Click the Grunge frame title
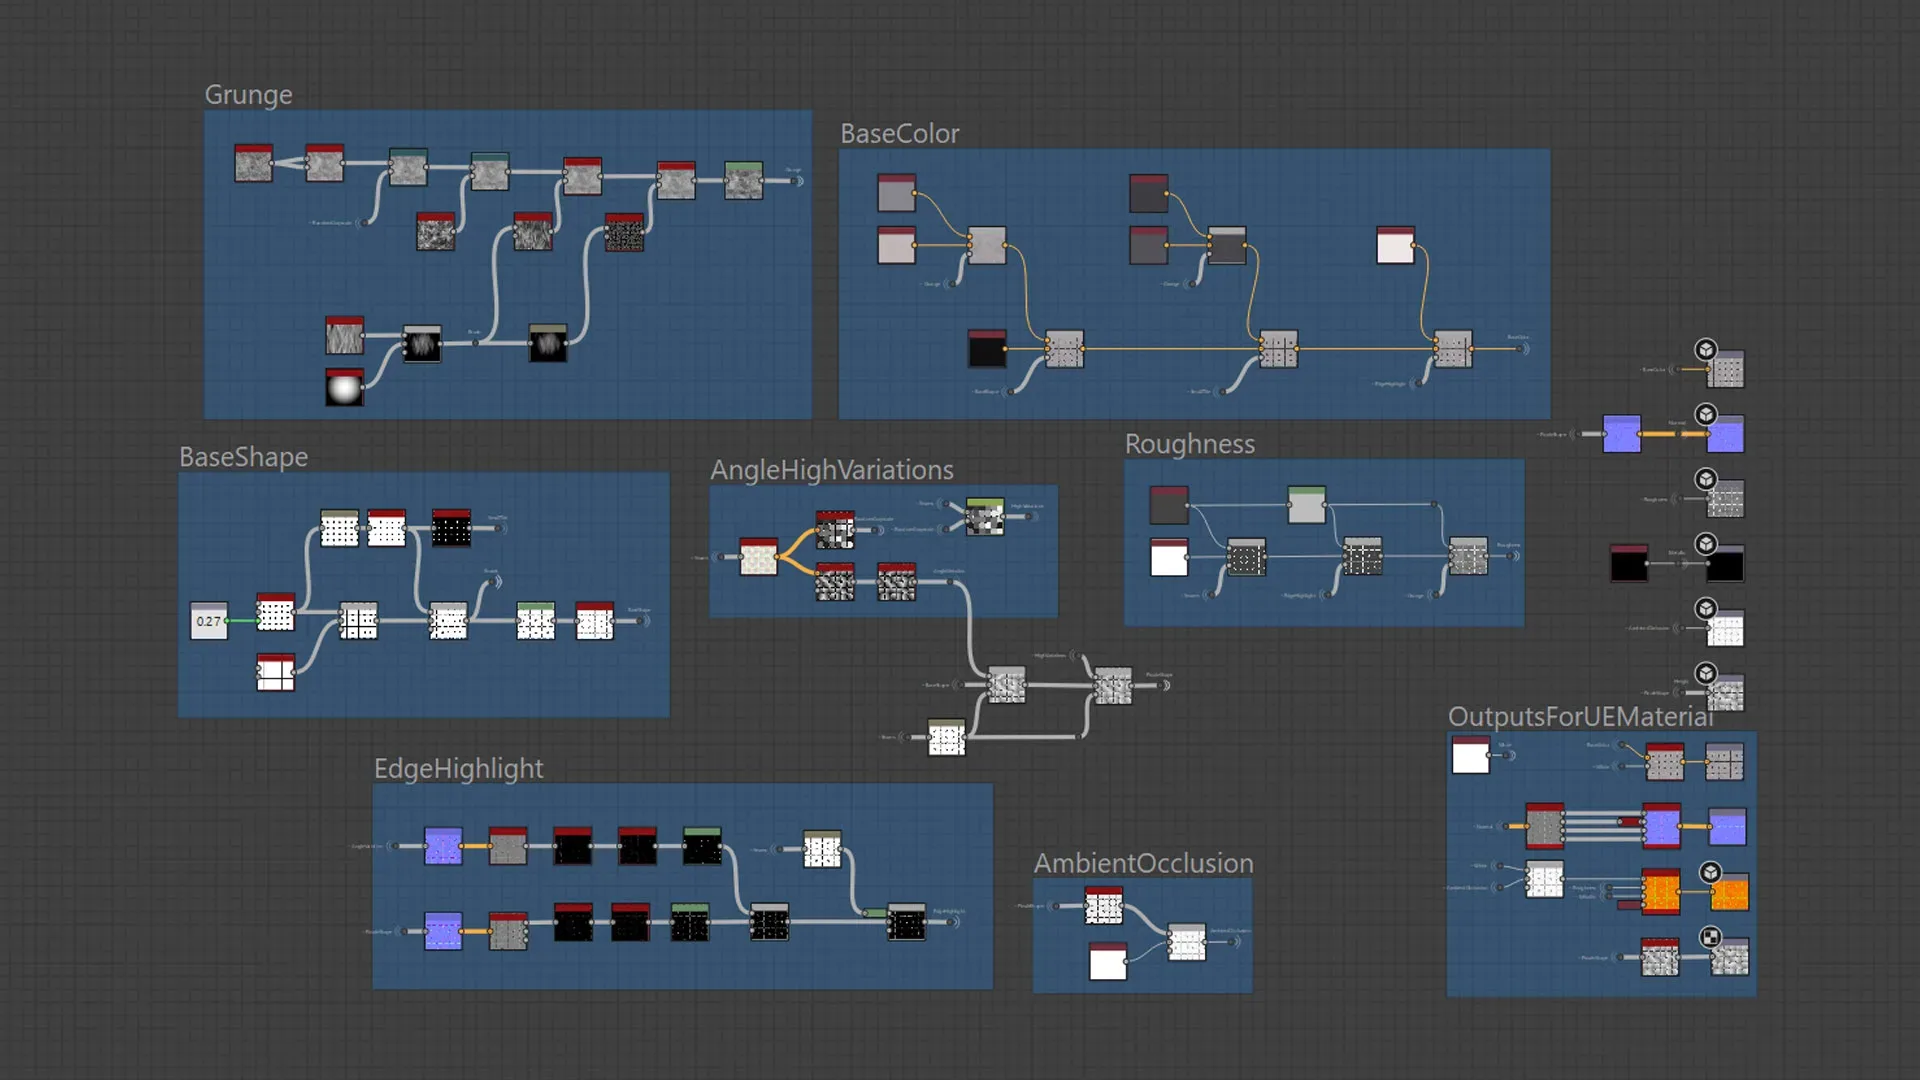Screen dimensions: 1920x1080 click(x=248, y=94)
